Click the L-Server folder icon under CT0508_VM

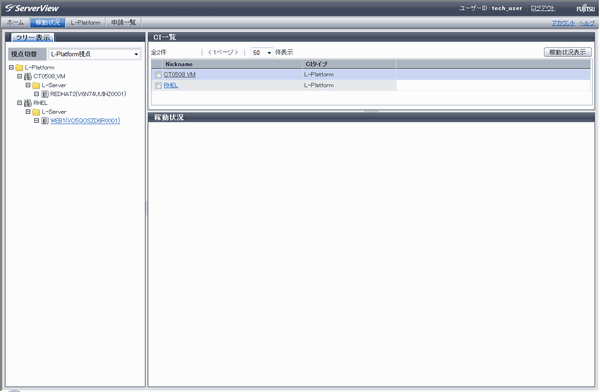pos(36,85)
